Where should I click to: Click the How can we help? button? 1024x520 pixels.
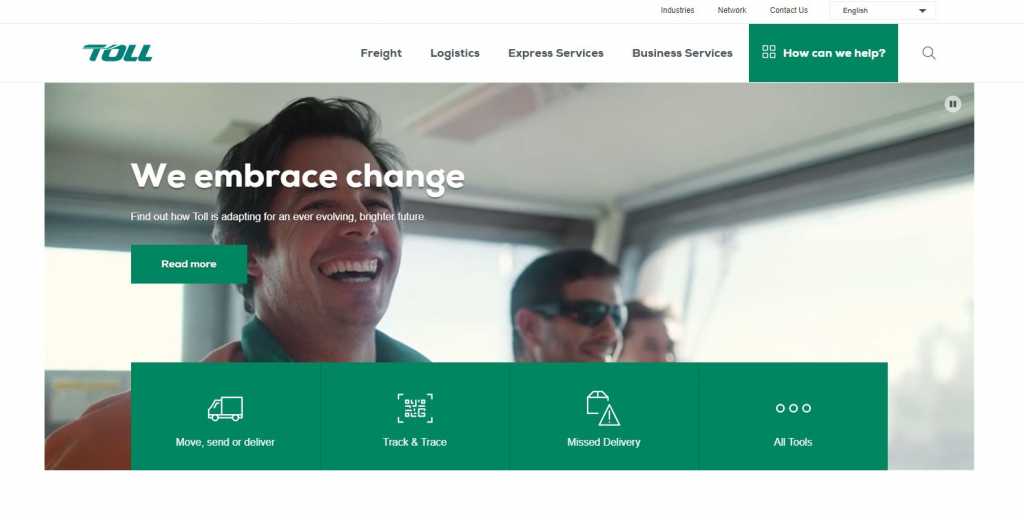[x=823, y=53]
